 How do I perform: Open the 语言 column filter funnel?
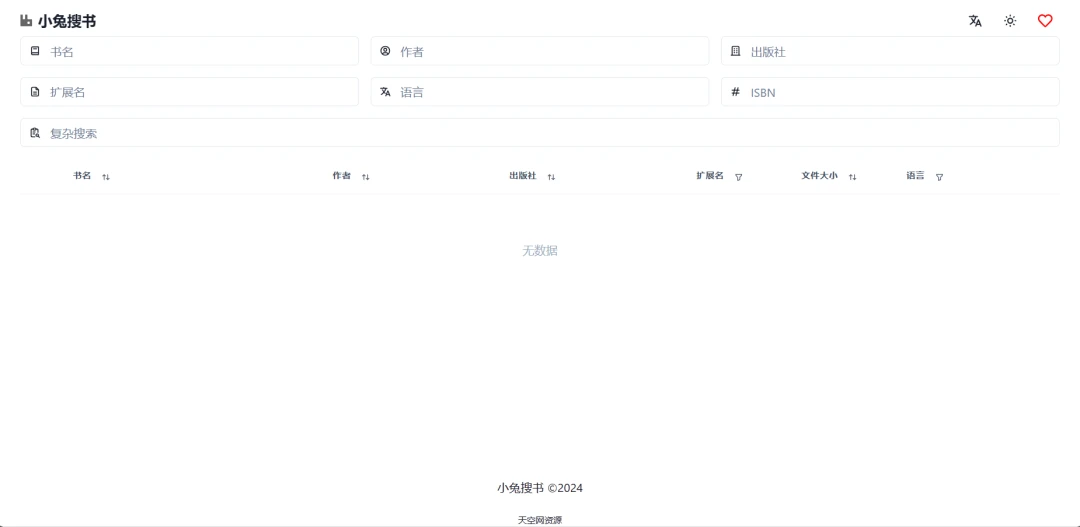pyautogui.click(x=939, y=177)
